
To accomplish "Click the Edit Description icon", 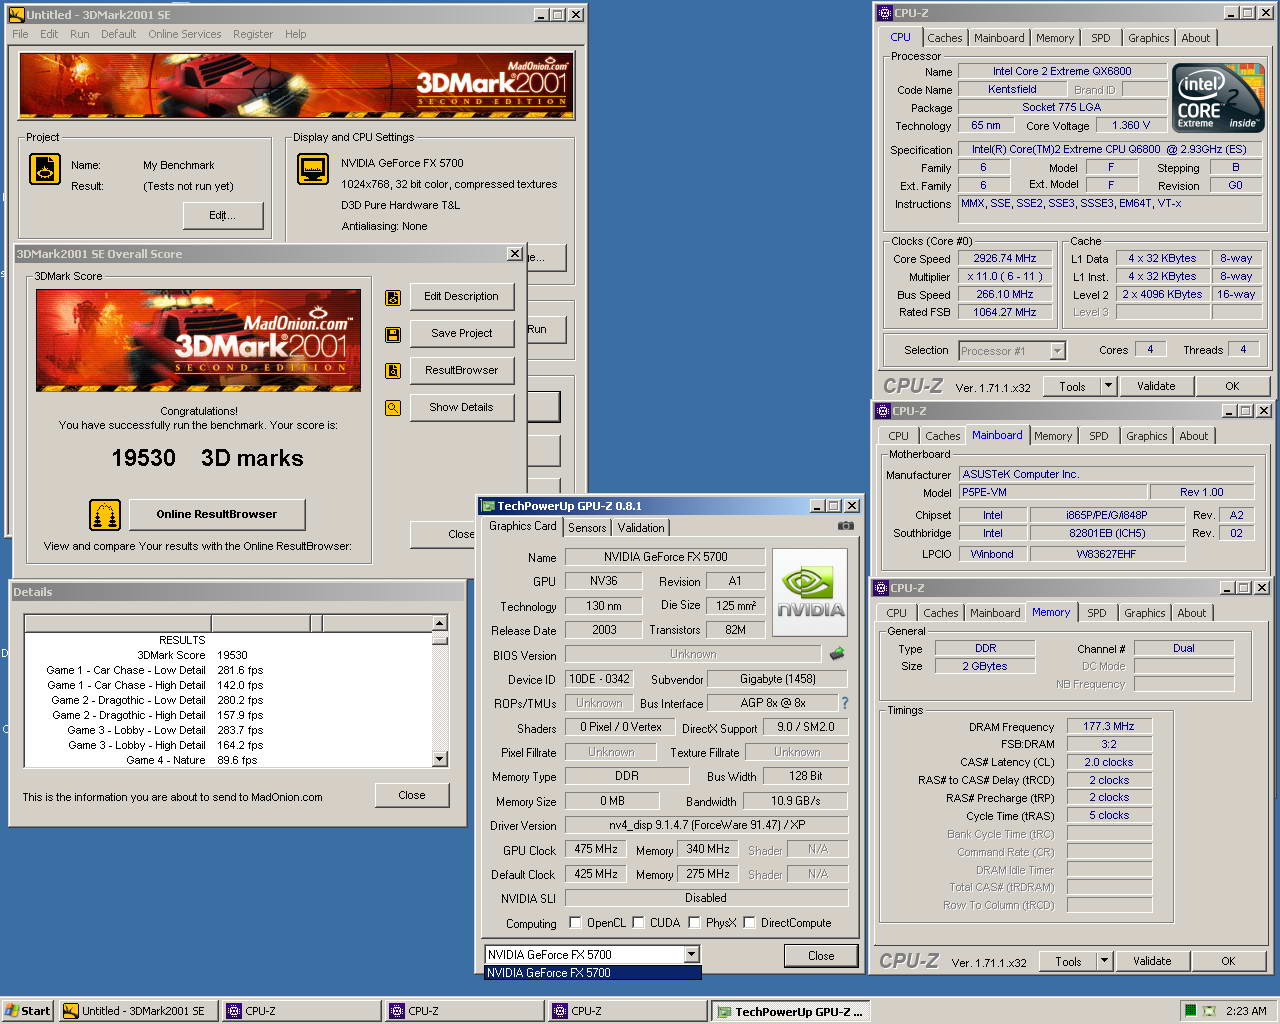I will coord(393,297).
